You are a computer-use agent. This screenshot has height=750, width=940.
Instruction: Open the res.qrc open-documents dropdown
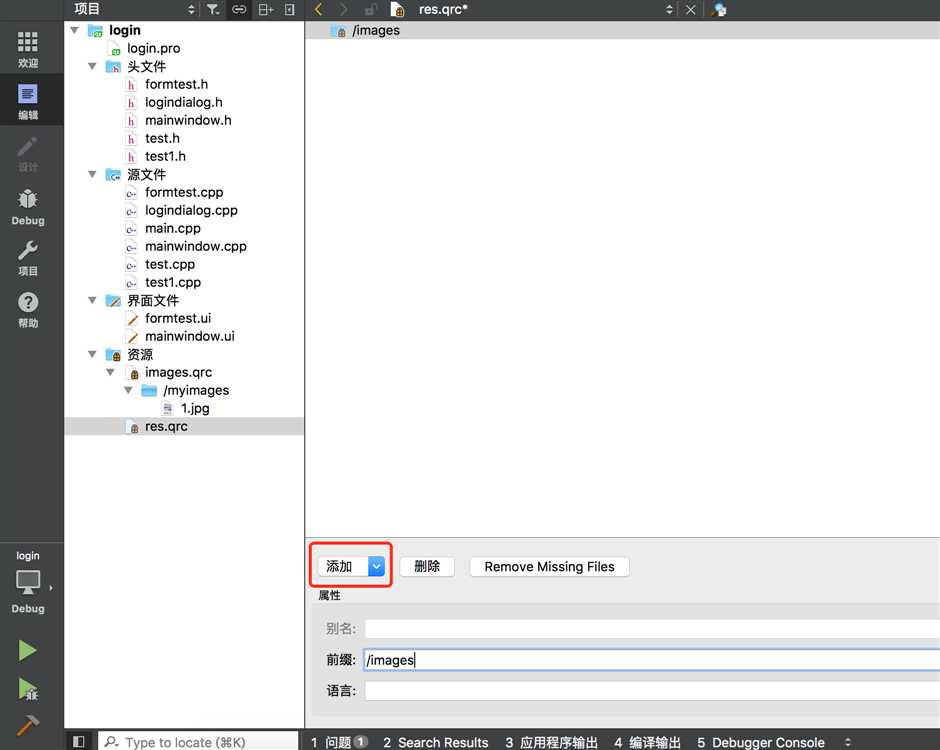pos(669,9)
